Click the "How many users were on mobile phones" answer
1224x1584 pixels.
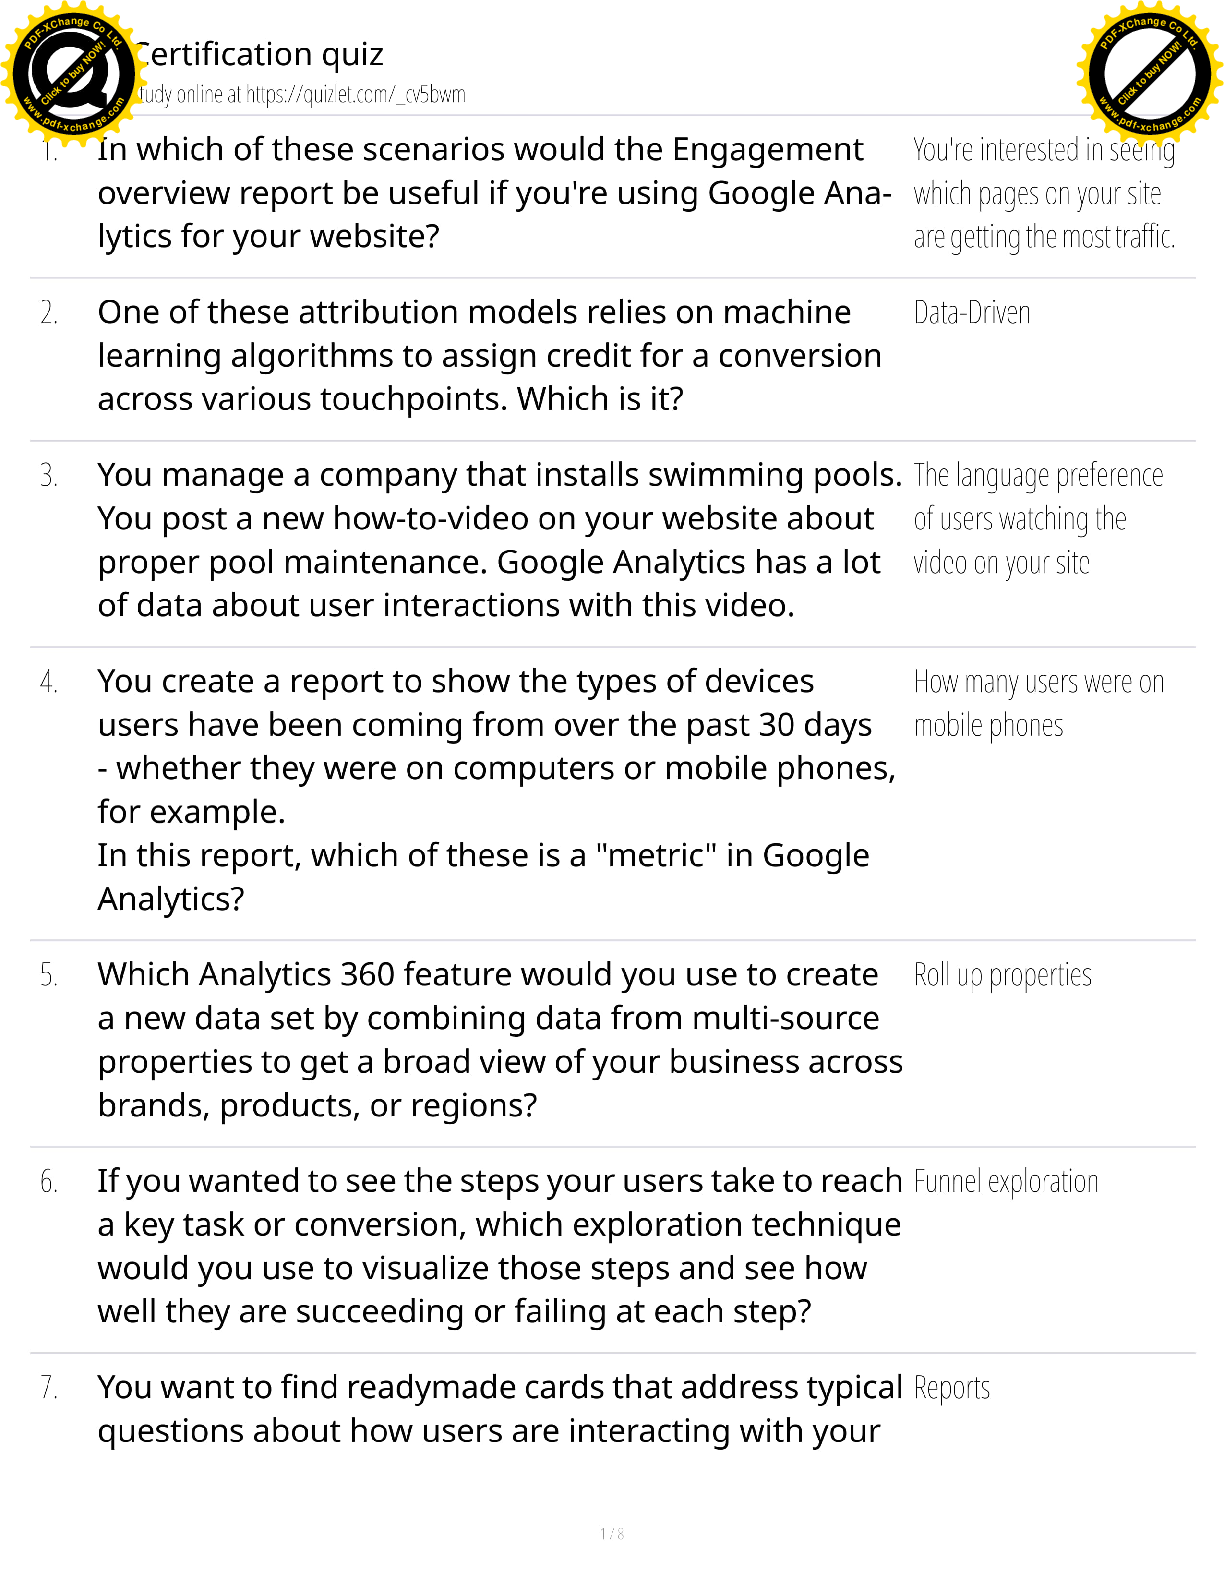(x=1037, y=704)
